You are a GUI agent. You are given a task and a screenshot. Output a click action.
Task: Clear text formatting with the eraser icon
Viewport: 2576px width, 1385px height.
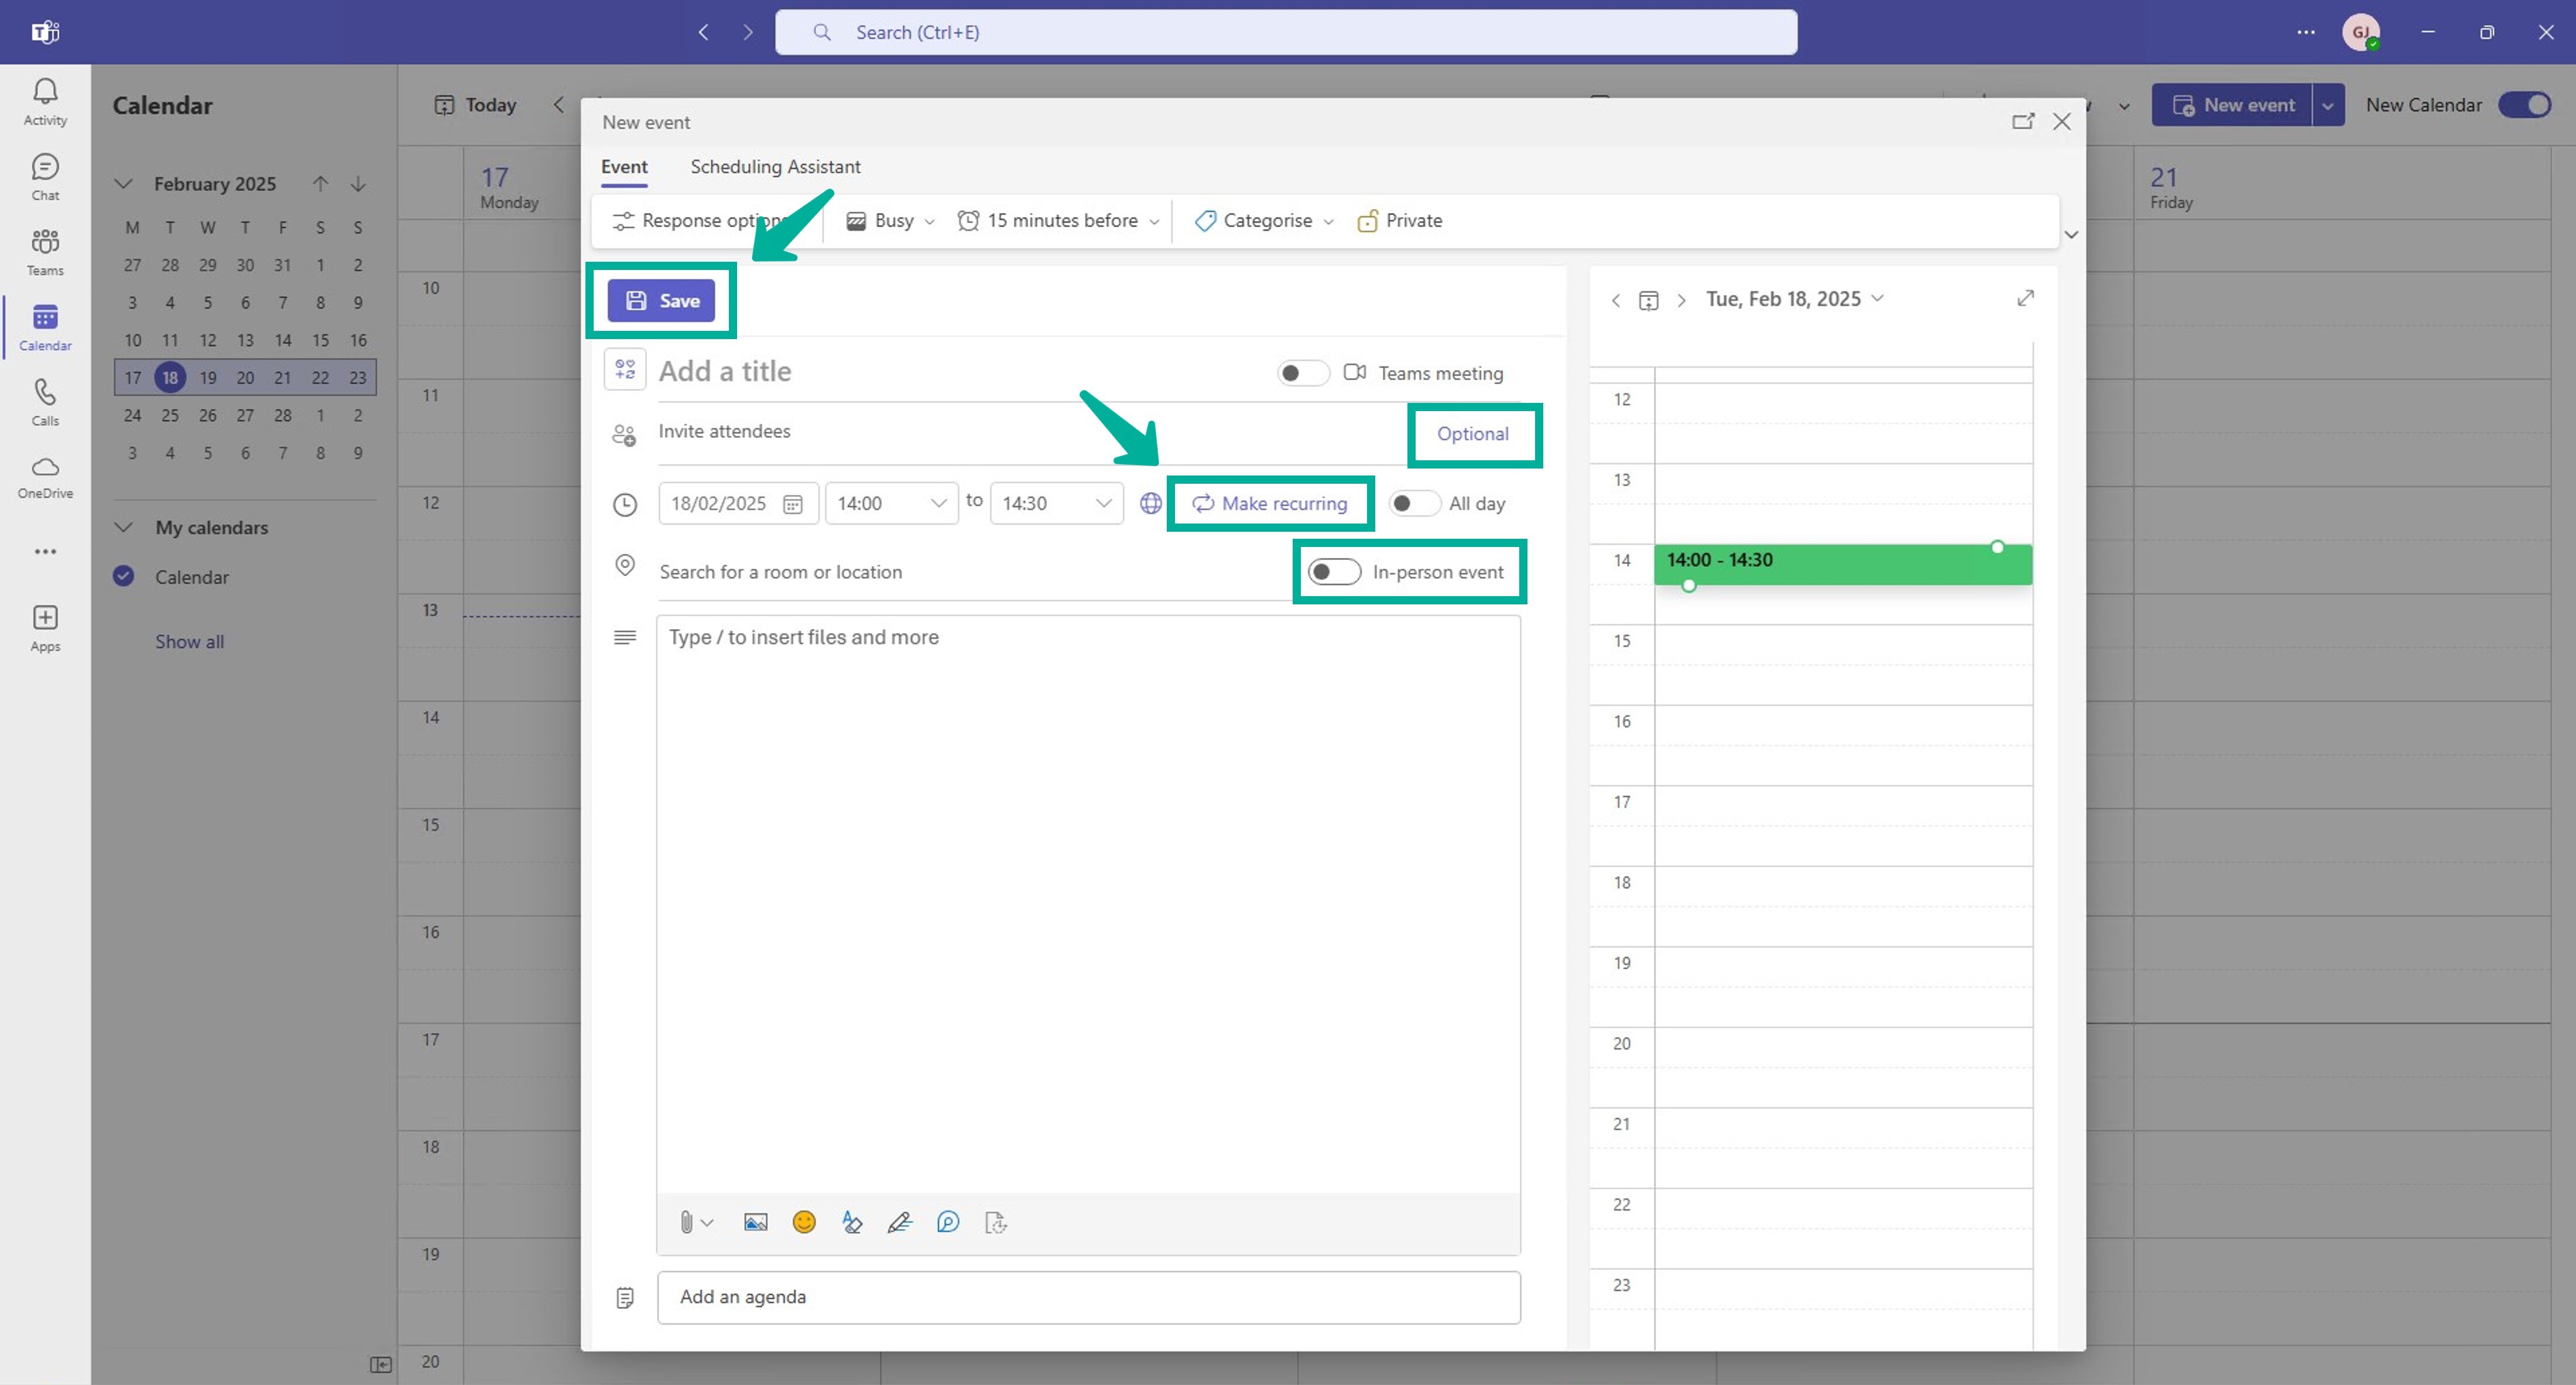point(851,1221)
